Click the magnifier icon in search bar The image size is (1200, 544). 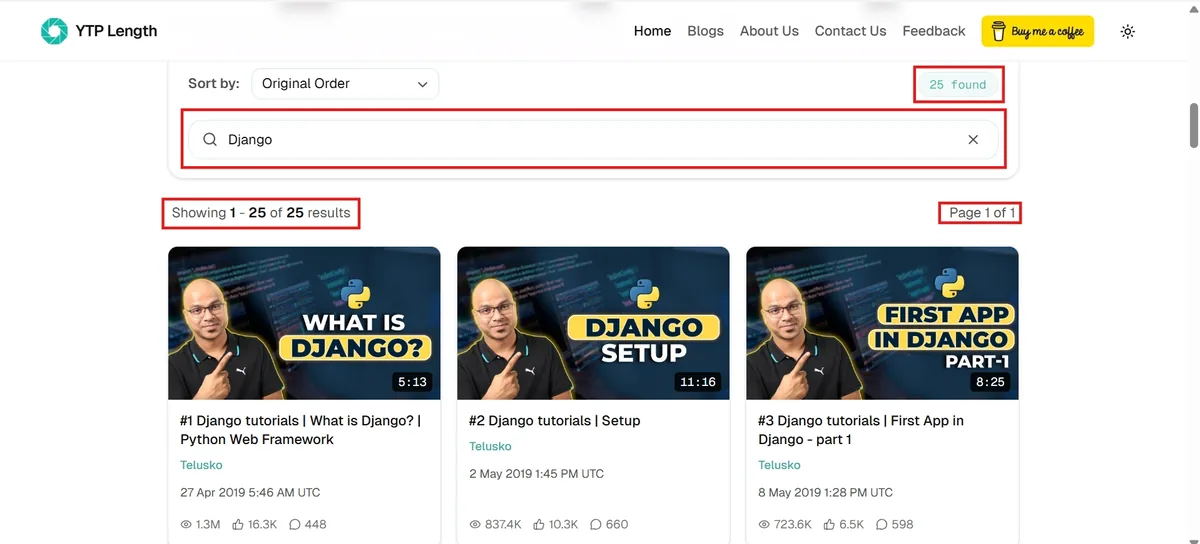tap(210, 140)
